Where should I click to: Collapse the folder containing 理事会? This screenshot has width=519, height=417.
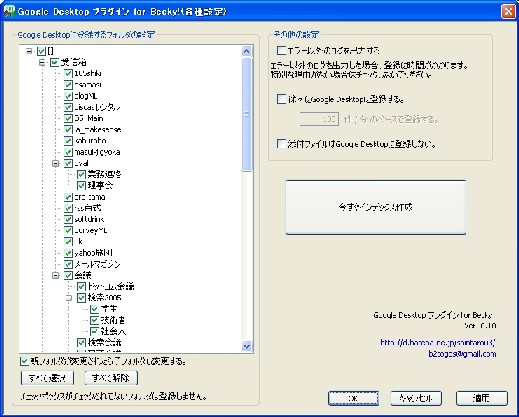coord(56,163)
